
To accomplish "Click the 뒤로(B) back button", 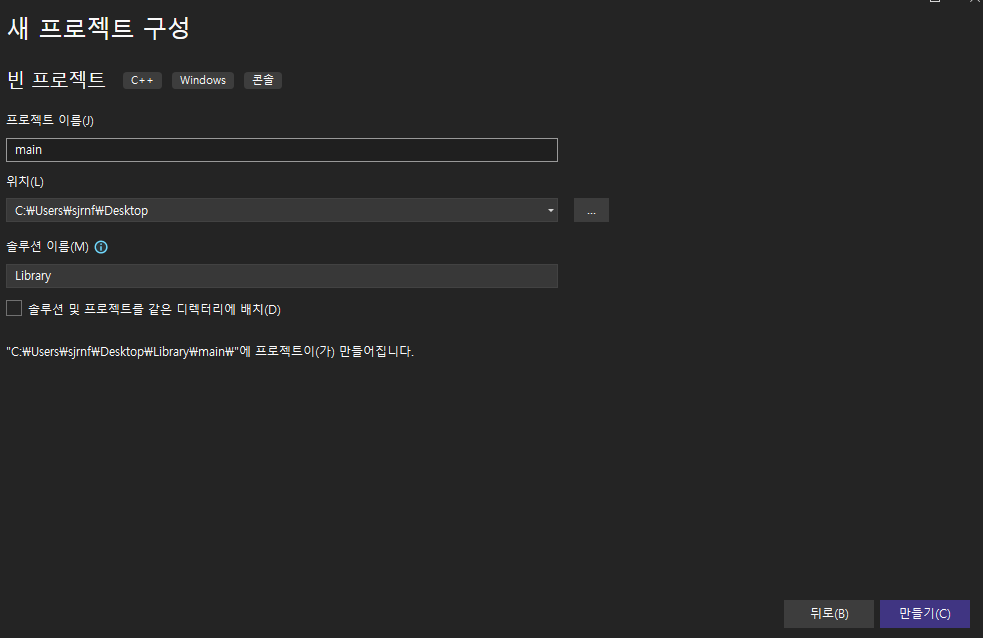I will pos(828,614).
